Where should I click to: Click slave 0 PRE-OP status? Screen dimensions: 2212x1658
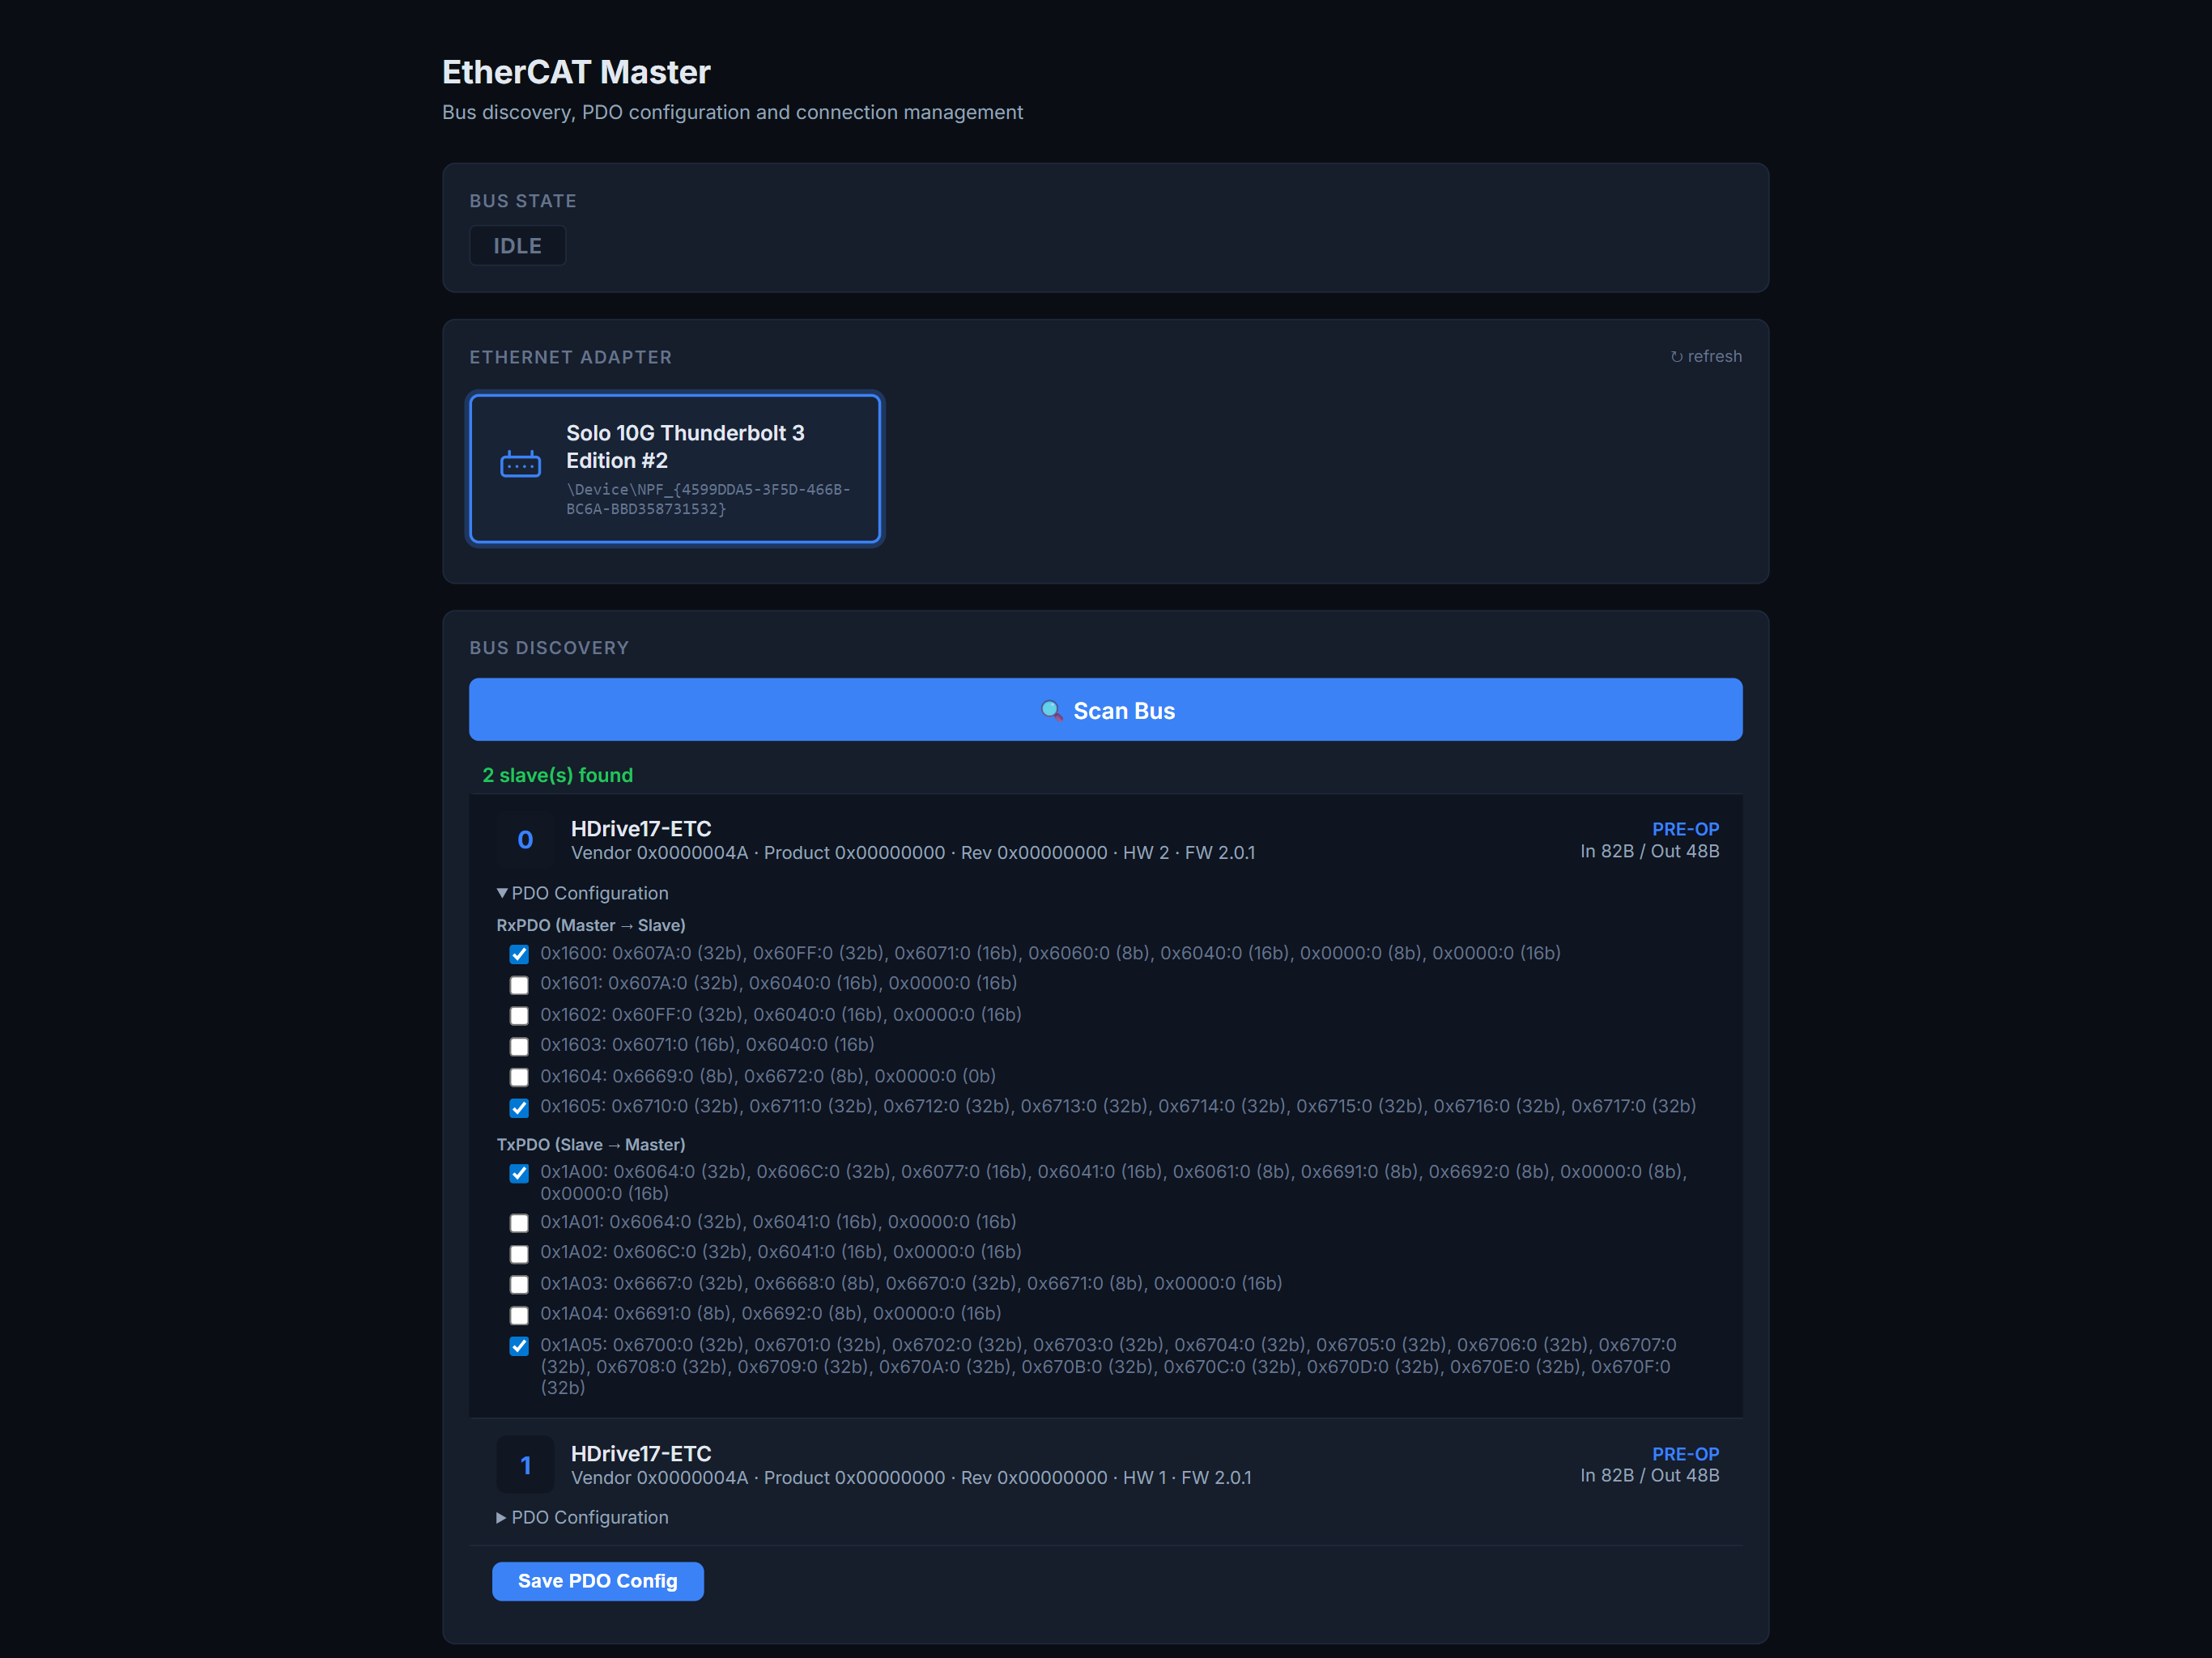pos(1685,829)
